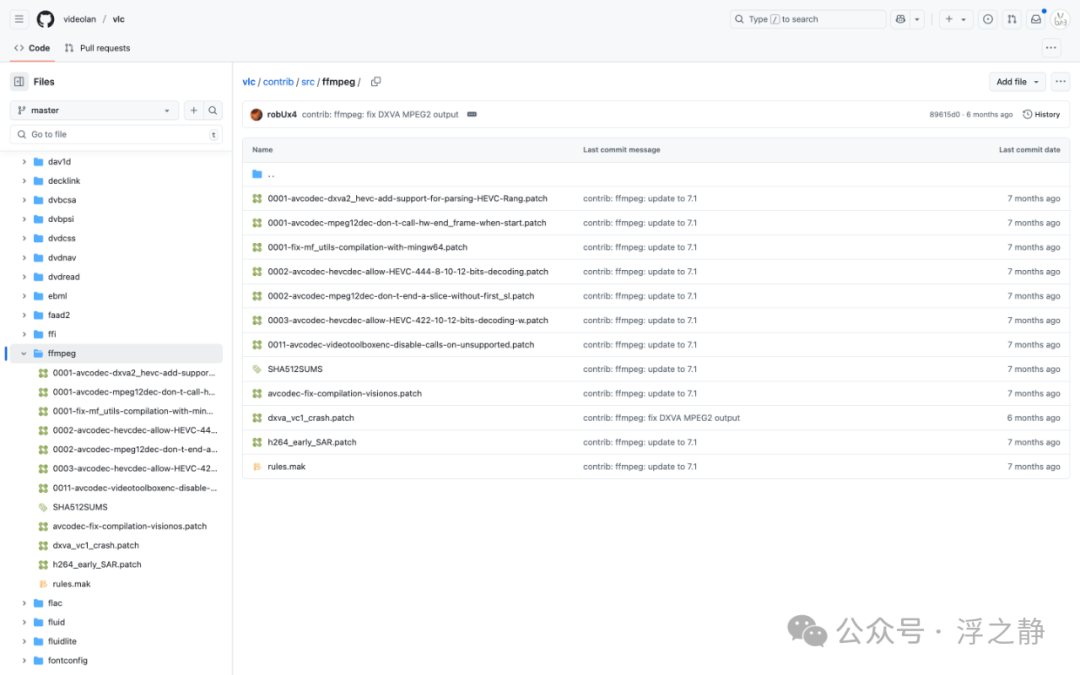Select SHA512SUMS in the sidebar file tree
This screenshot has height=675, width=1080.
point(80,507)
